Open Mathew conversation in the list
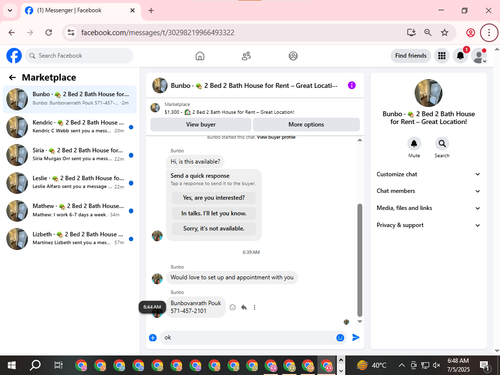This screenshot has width=500, height=375. tap(70, 211)
